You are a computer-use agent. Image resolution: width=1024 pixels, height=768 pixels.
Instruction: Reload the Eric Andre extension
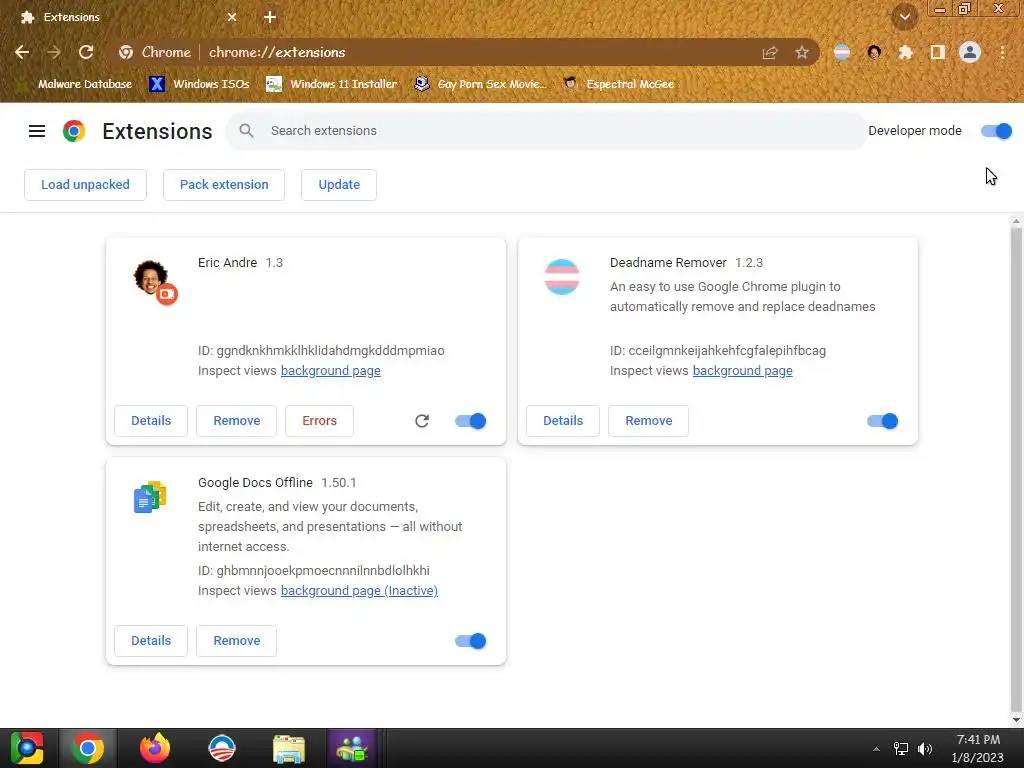(x=422, y=421)
